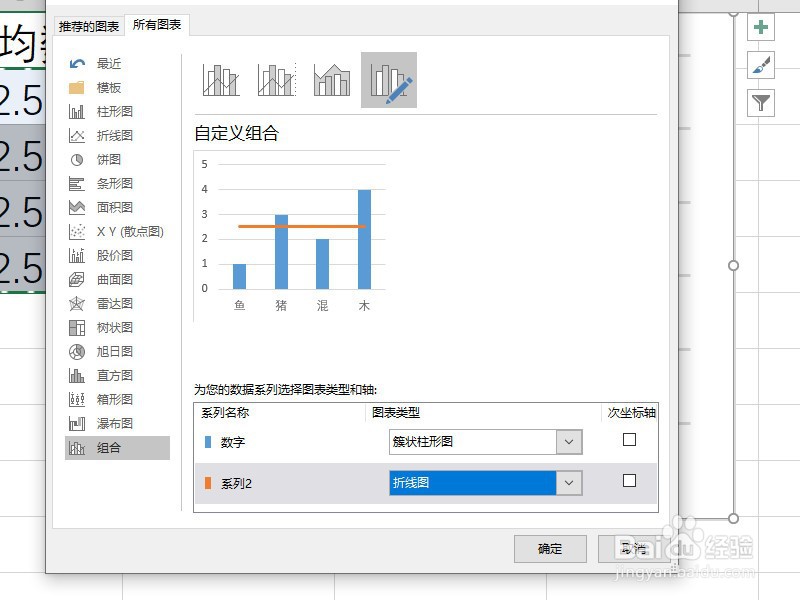Image resolution: width=800 pixels, height=600 pixels.
Task: Open Chart Filters with the funnel icon
Action: coord(762,102)
